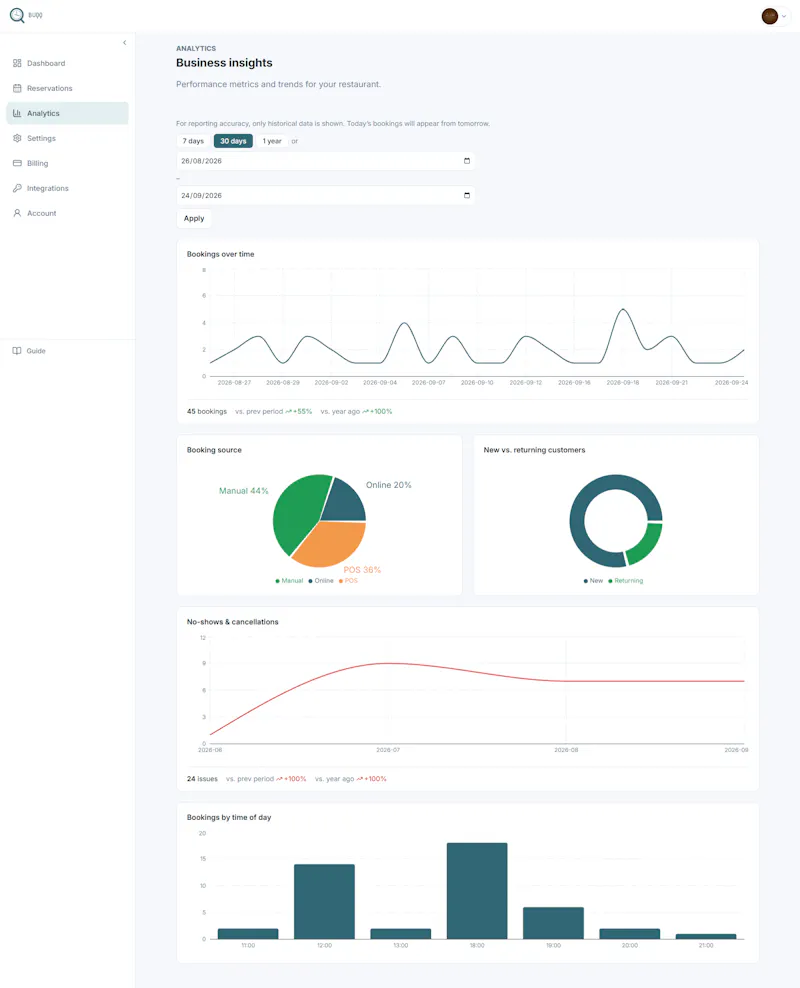The image size is (800, 988).
Task: Collapse the sidebar with the chevron
Action: [125, 43]
